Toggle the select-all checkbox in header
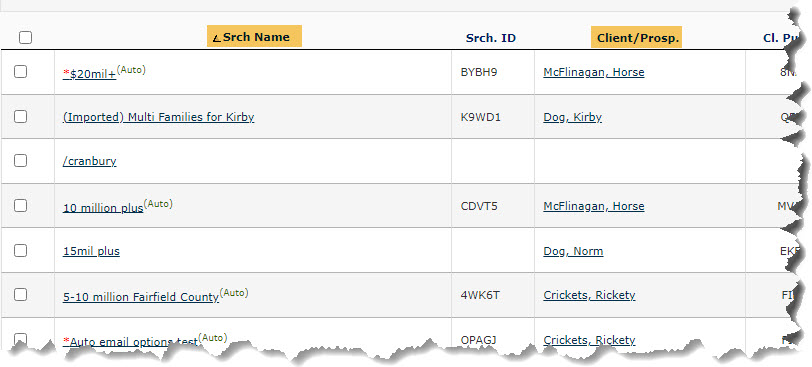 point(25,38)
